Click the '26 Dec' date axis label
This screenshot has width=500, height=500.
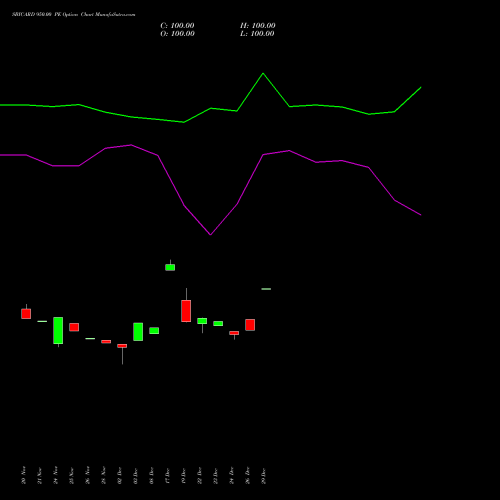click(248, 475)
